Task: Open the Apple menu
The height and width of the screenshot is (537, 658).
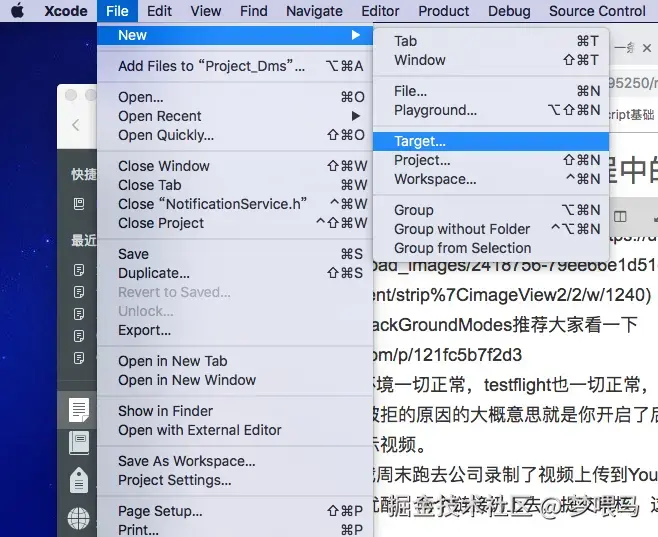Action: 18,10
